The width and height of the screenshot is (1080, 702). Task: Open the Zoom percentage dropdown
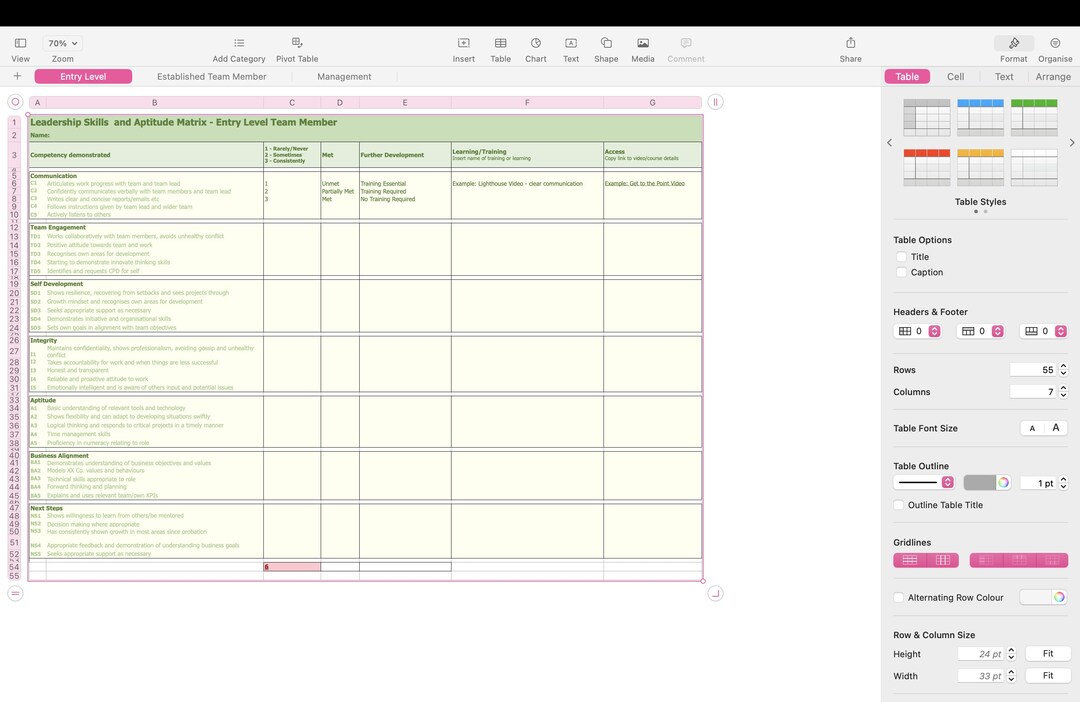tap(62, 43)
